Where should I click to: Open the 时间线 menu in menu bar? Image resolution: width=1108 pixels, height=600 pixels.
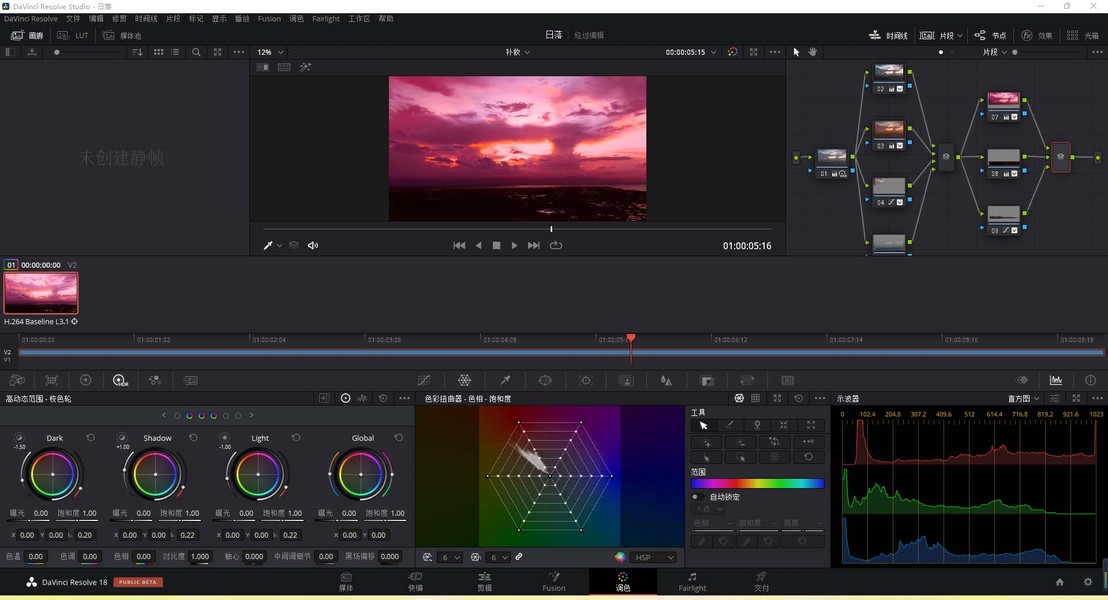146,19
